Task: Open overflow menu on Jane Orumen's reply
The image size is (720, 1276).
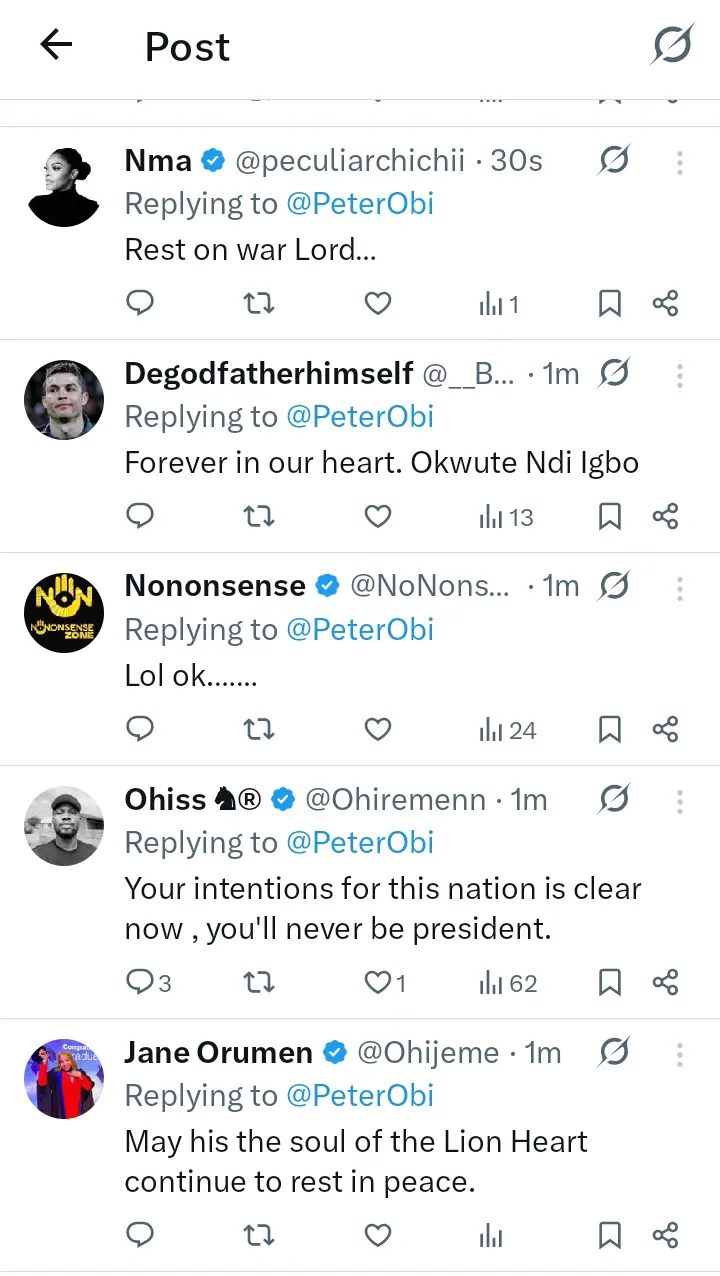Action: coord(679,1054)
